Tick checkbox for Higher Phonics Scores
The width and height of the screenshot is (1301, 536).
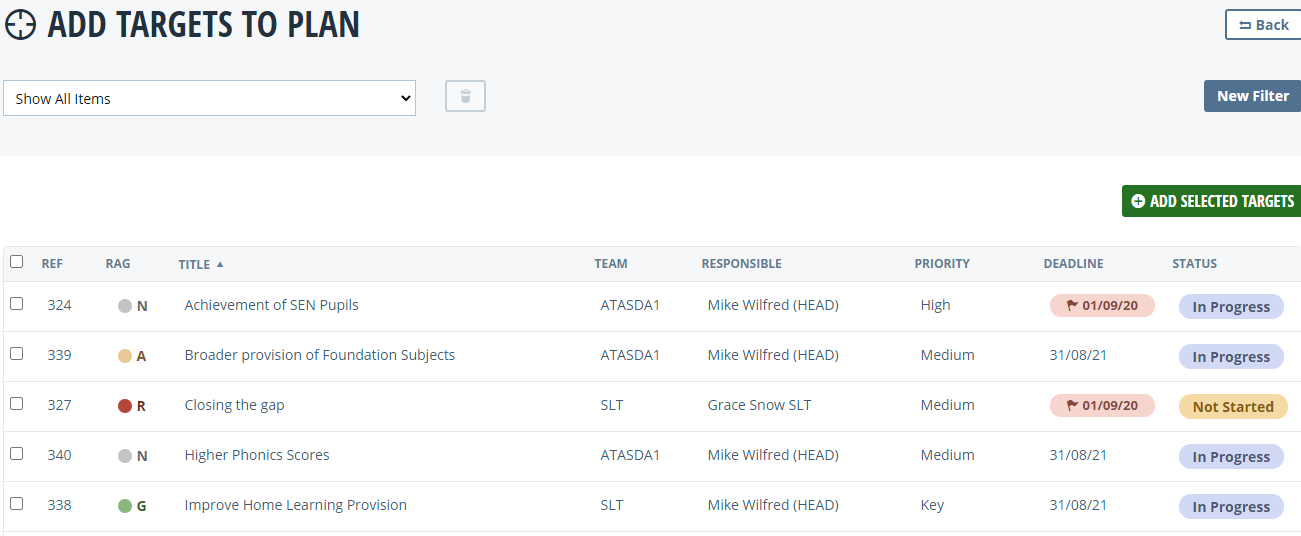coord(17,453)
